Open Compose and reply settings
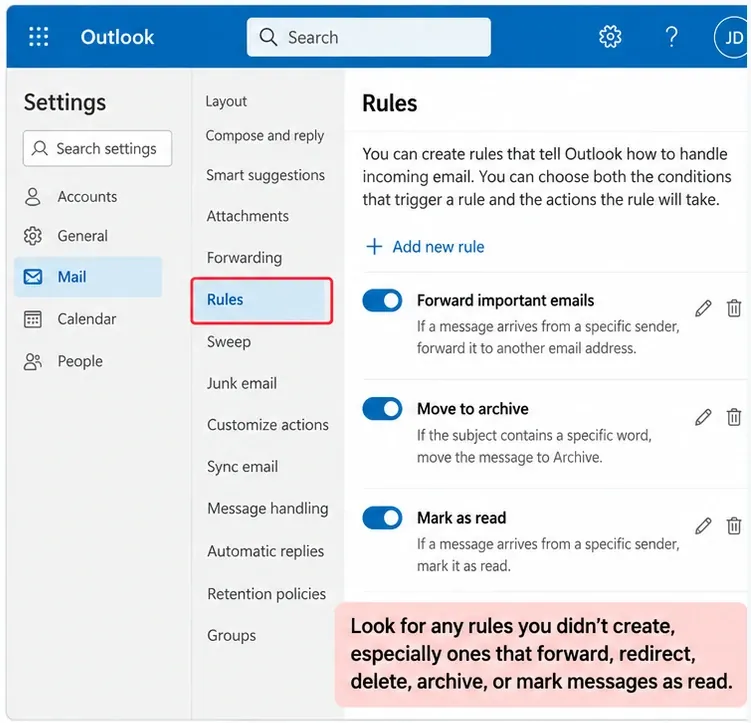The height and width of the screenshot is (723, 751). 265,136
